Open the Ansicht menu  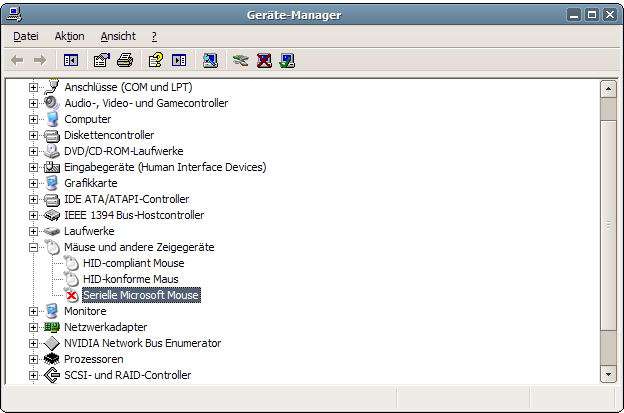[x=118, y=36]
